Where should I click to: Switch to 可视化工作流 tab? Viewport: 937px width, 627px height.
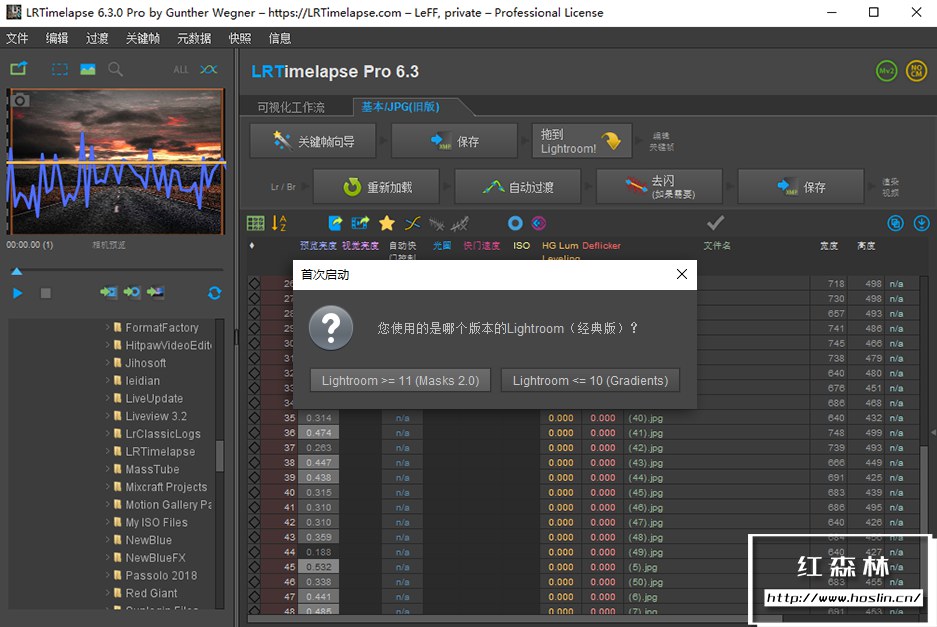pyautogui.click(x=291, y=108)
